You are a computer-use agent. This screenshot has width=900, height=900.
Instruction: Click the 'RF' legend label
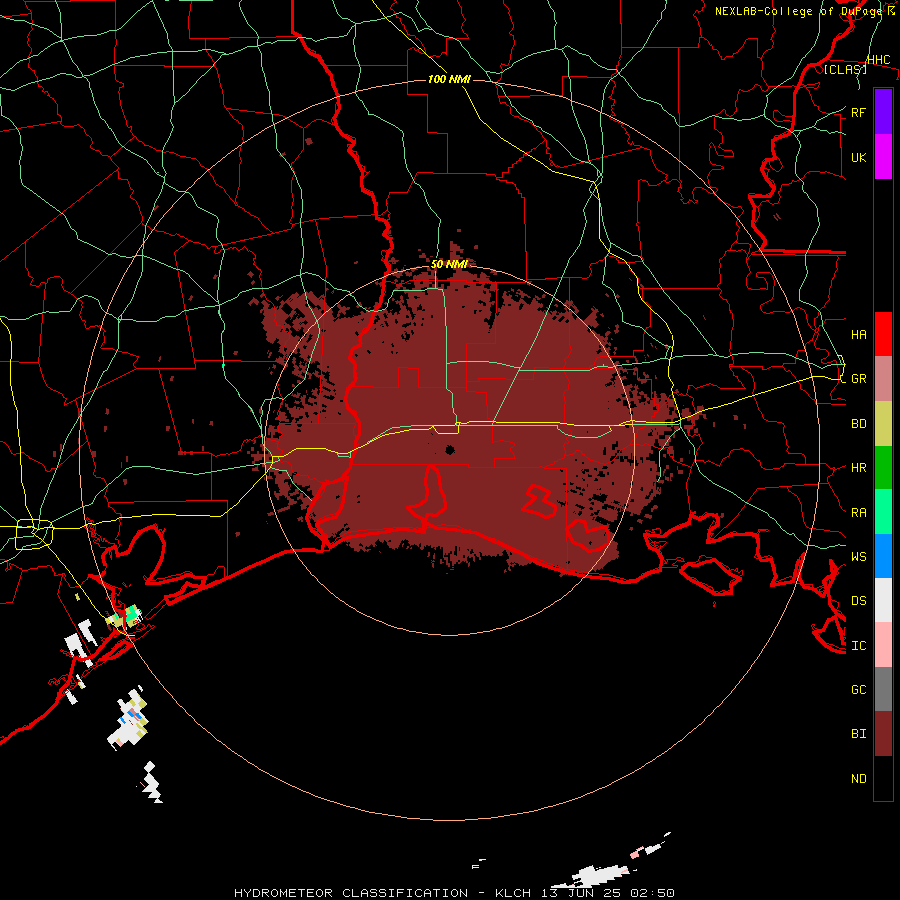858,112
